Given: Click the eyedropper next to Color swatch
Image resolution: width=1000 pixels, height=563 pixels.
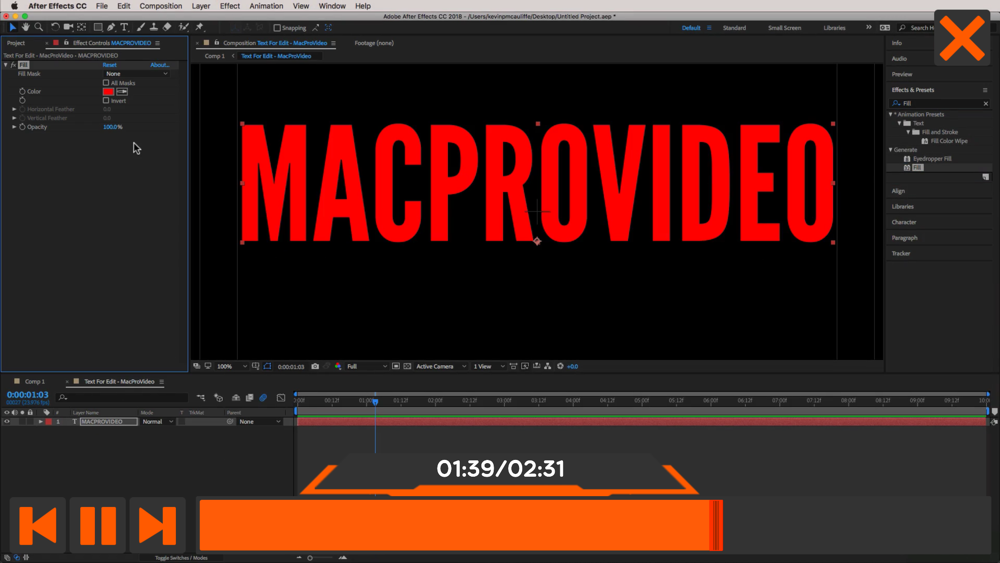Looking at the screenshot, I should 122,92.
